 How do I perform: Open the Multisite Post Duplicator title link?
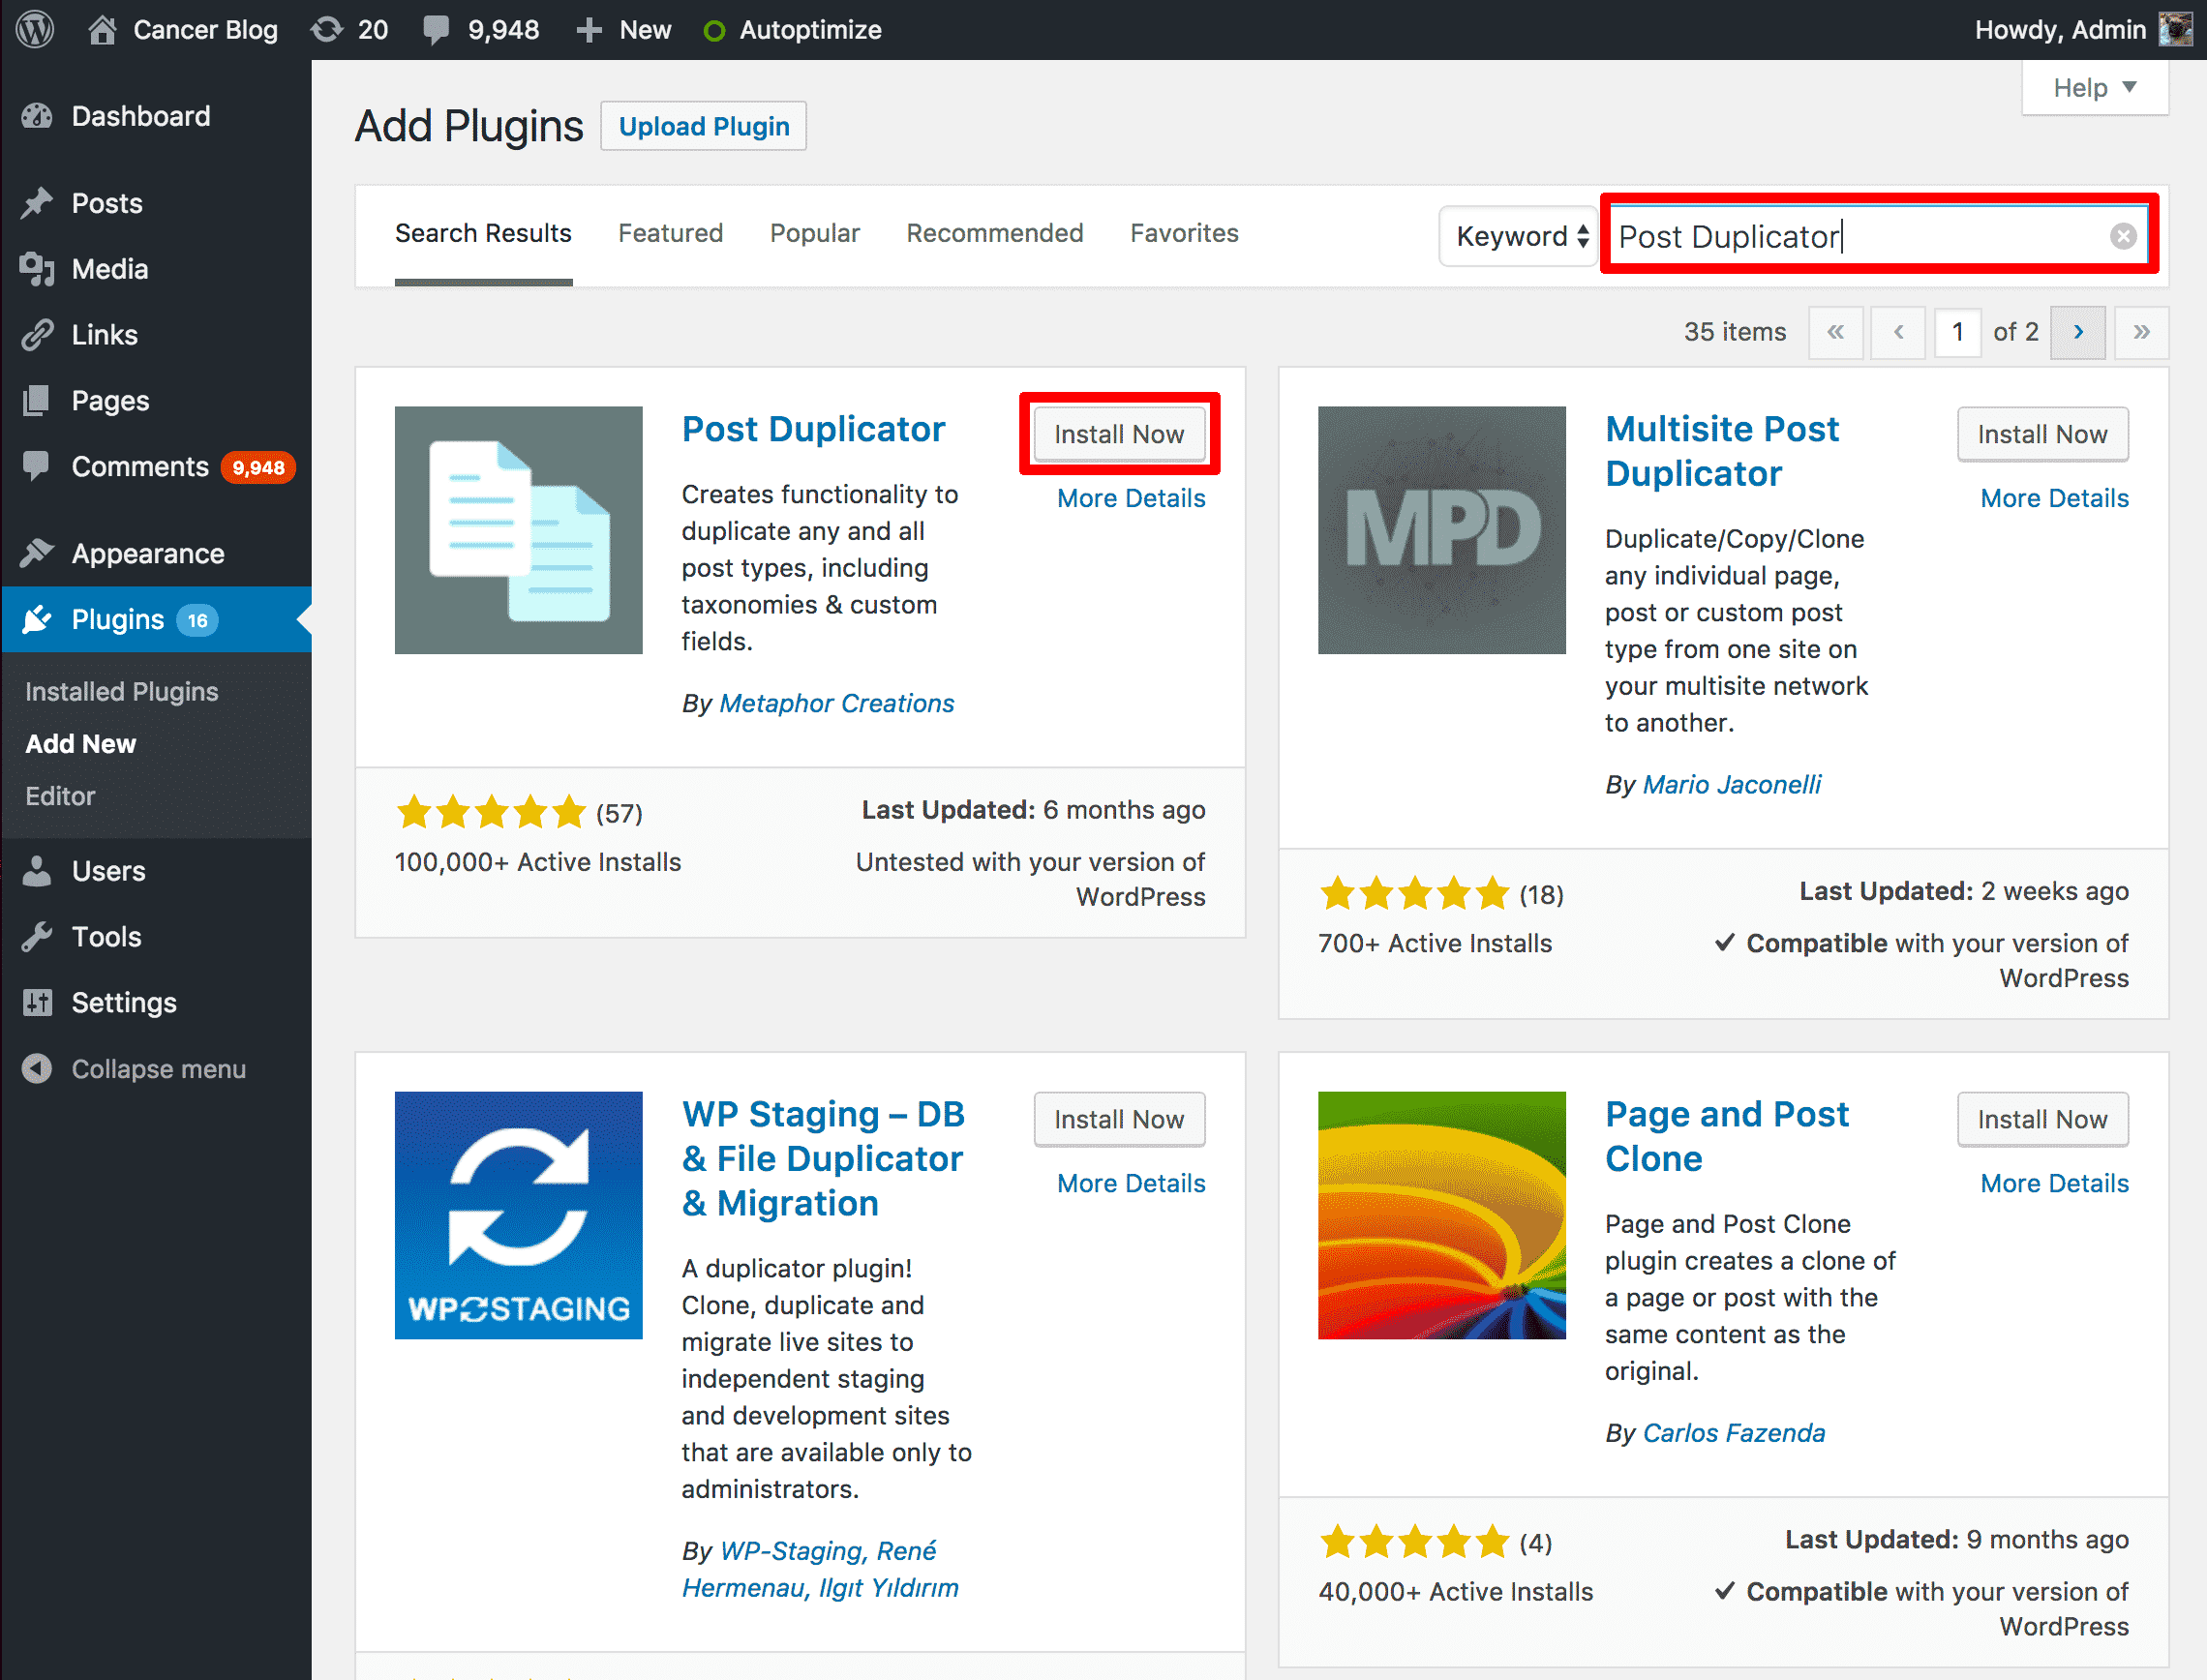pos(1722,451)
